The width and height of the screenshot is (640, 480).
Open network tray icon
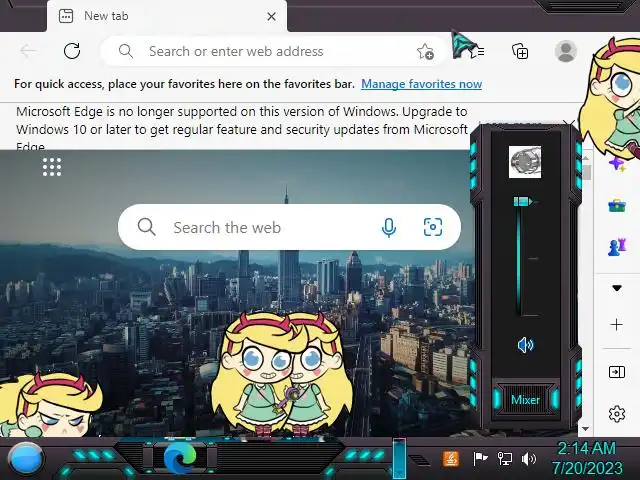click(x=504, y=459)
